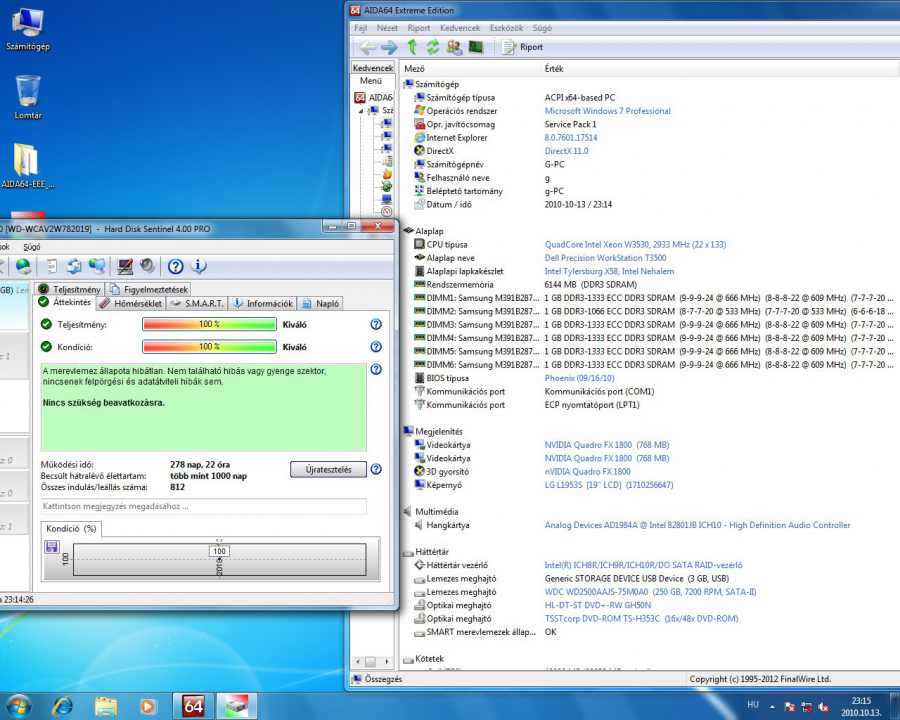Click the Teljesítmény 100% progress bar
The height and width of the screenshot is (720, 900).
[x=210, y=324]
